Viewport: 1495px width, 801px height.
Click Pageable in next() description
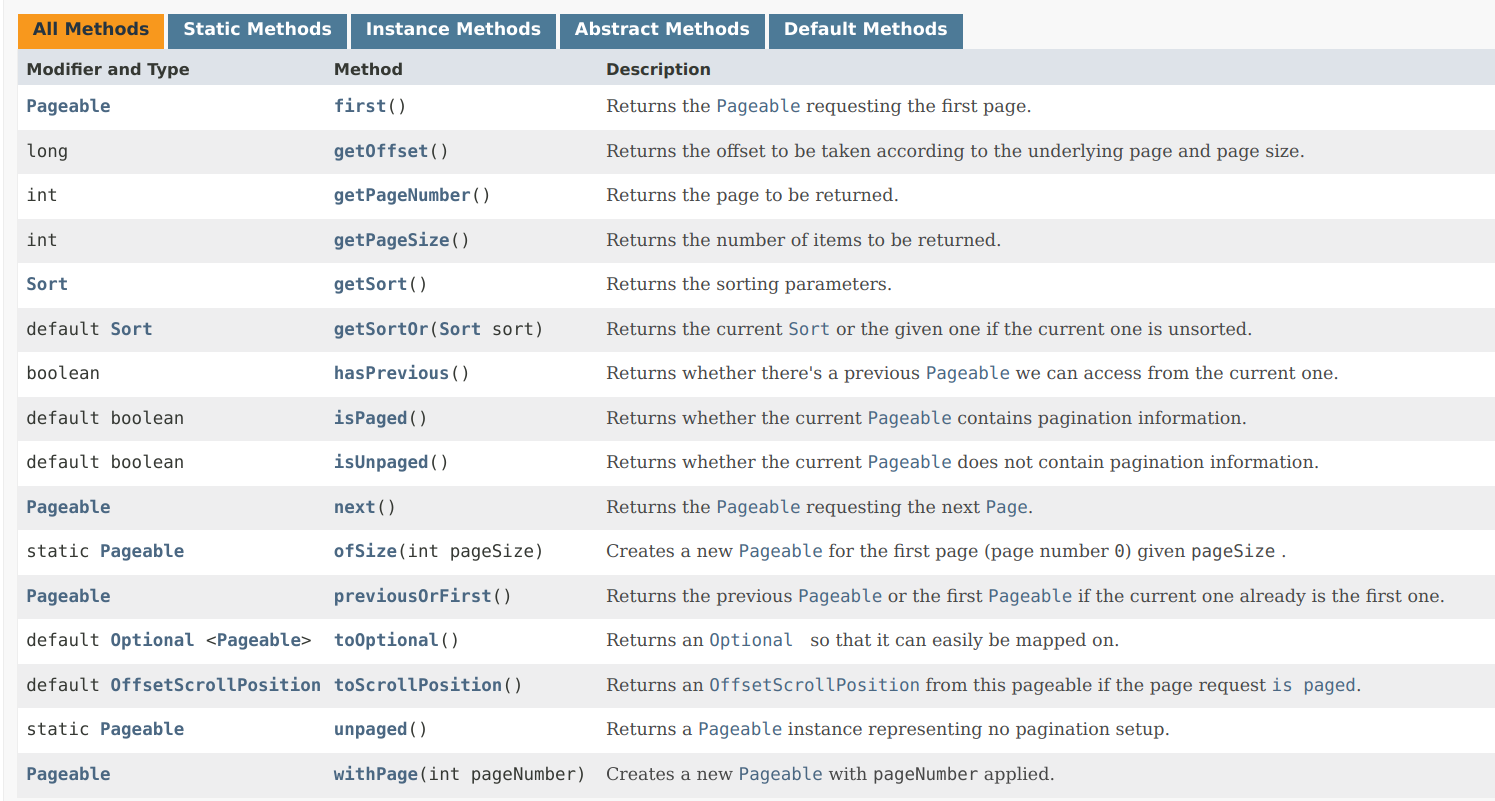pos(758,507)
